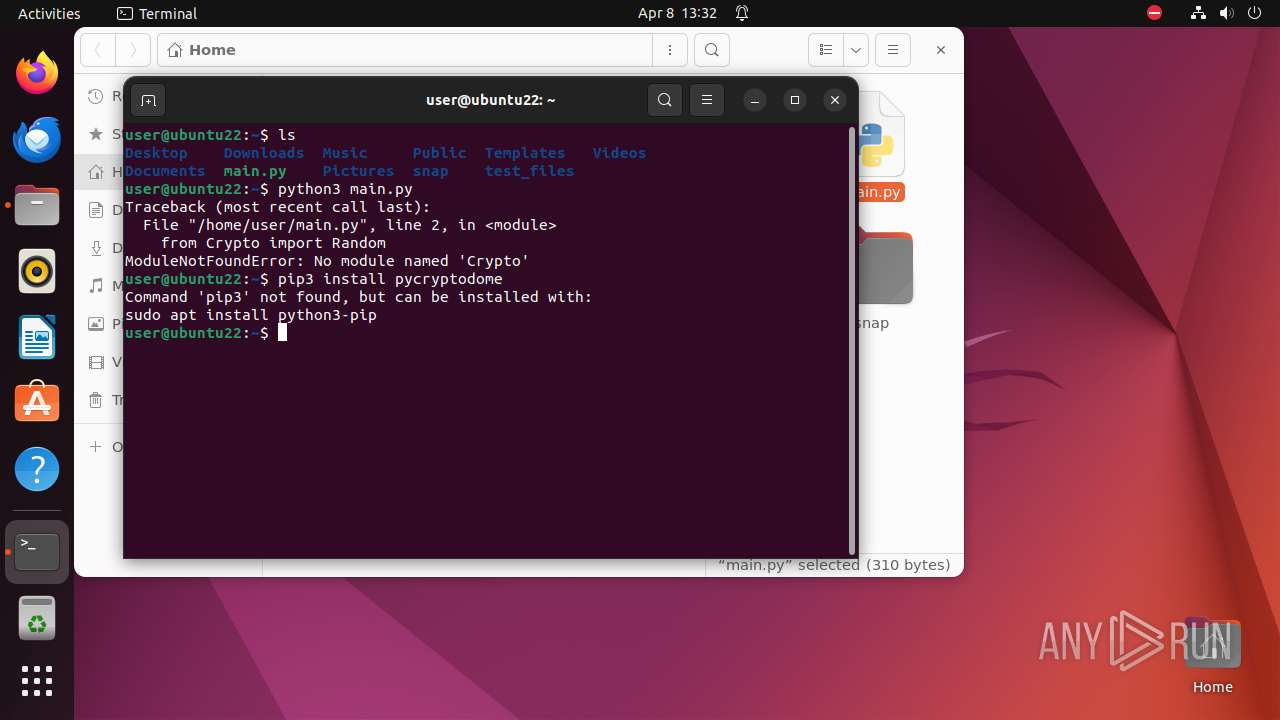Image resolution: width=1280 pixels, height=720 pixels.
Task: Open the terminal search tool
Action: [x=665, y=100]
